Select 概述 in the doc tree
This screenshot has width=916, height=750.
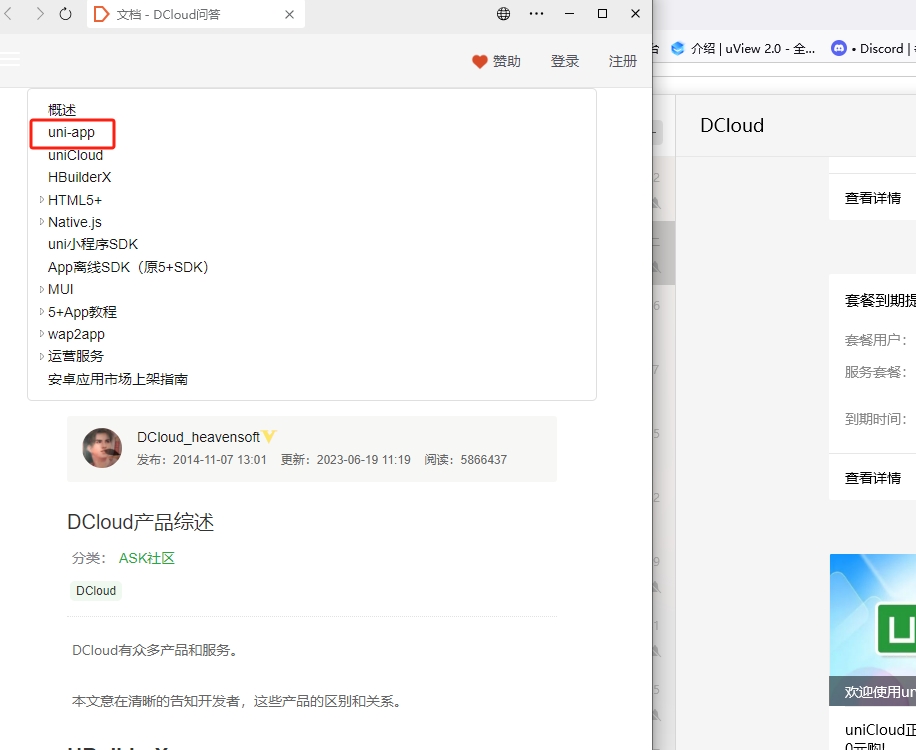62,110
